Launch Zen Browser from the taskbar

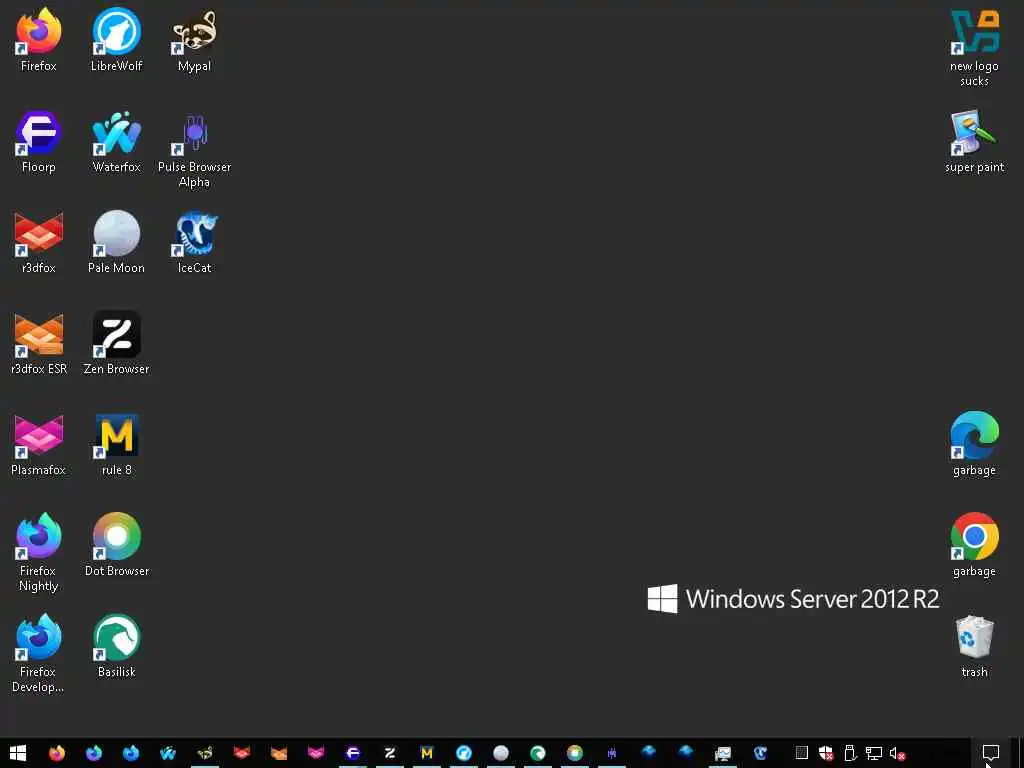[x=390, y=753]
